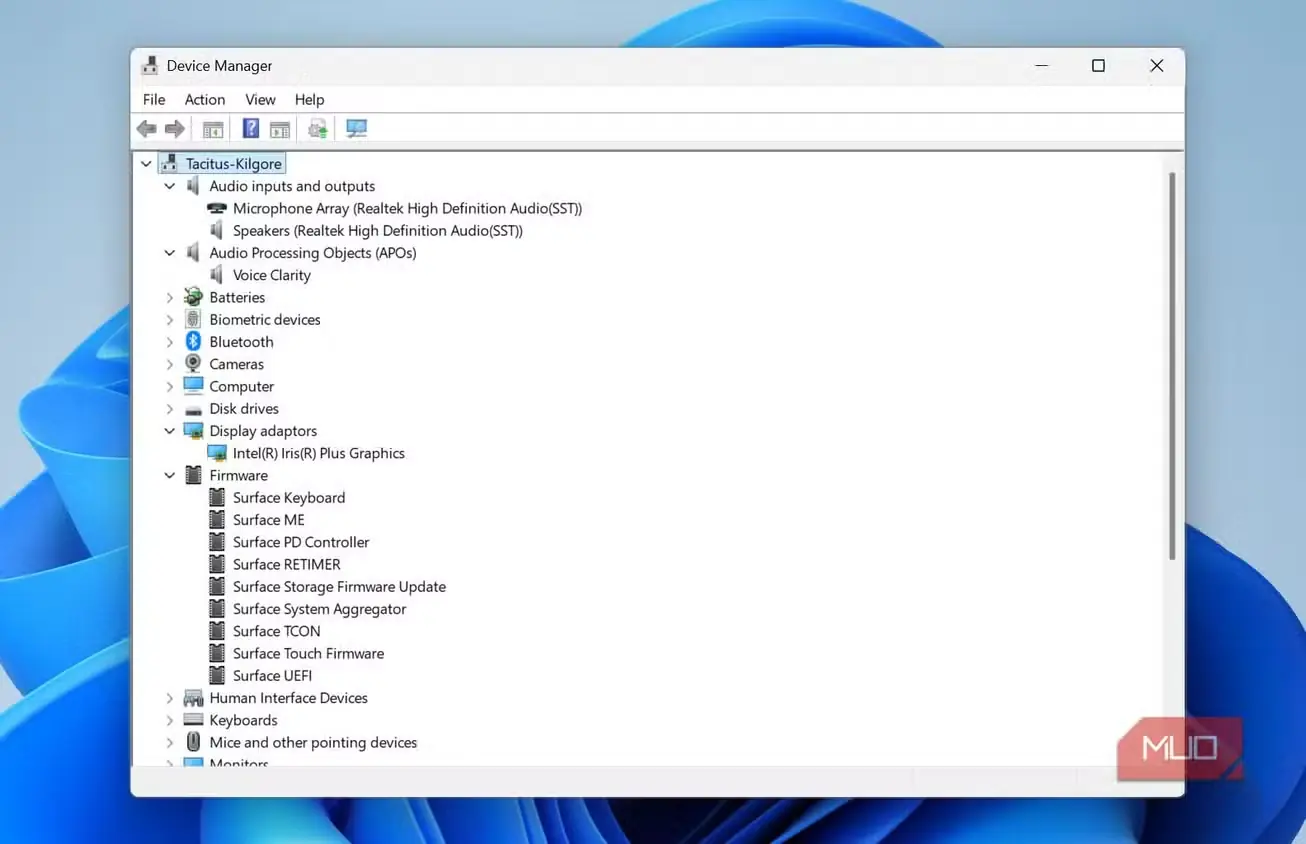The image size is (1306, 844).
Task: Click the Disk drives category icon
Action: 193,409
